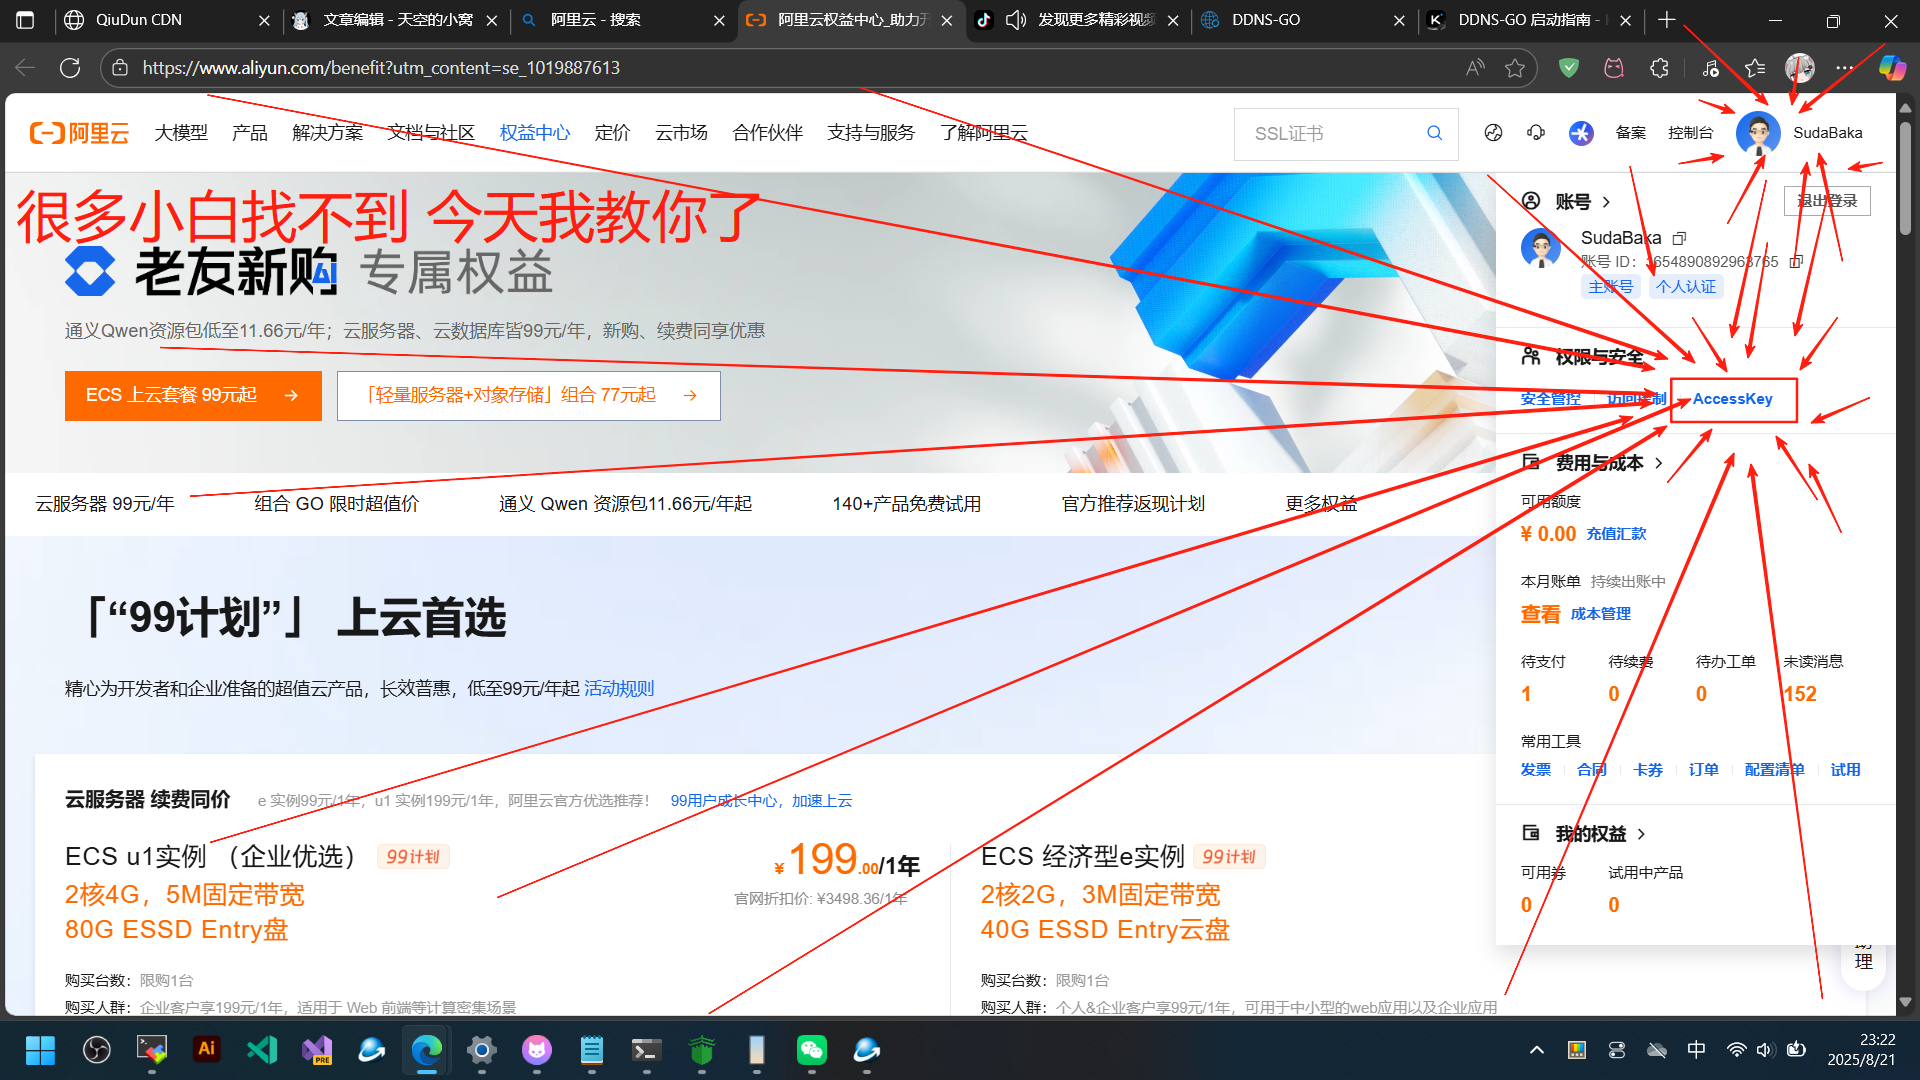Mute the tab playing audio via speaker icon
The height and width of the screenshot is (1080, 1920).
(x=1015, y=20)
